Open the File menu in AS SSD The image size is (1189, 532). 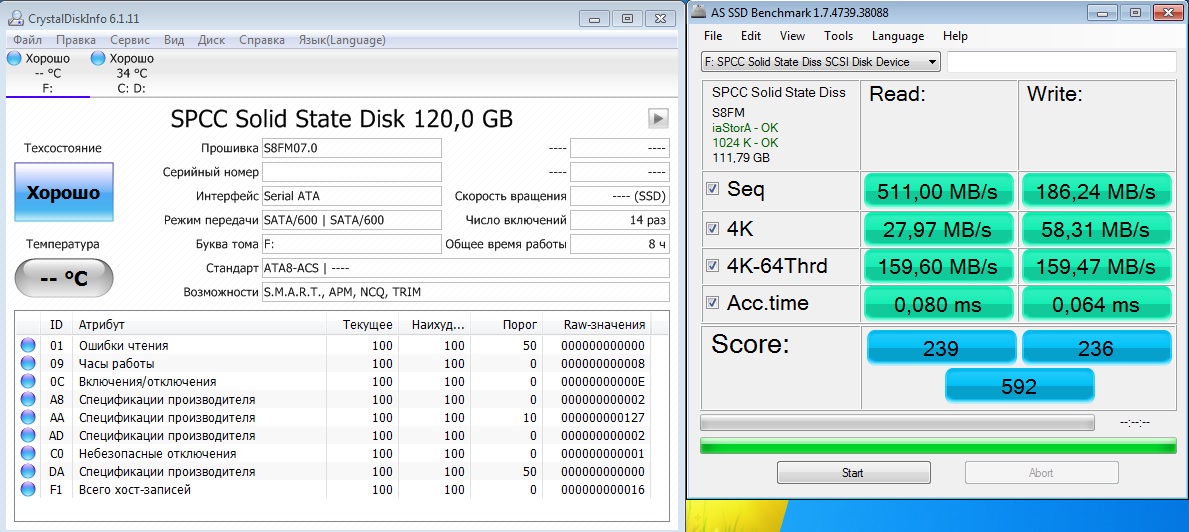(713, 36)
